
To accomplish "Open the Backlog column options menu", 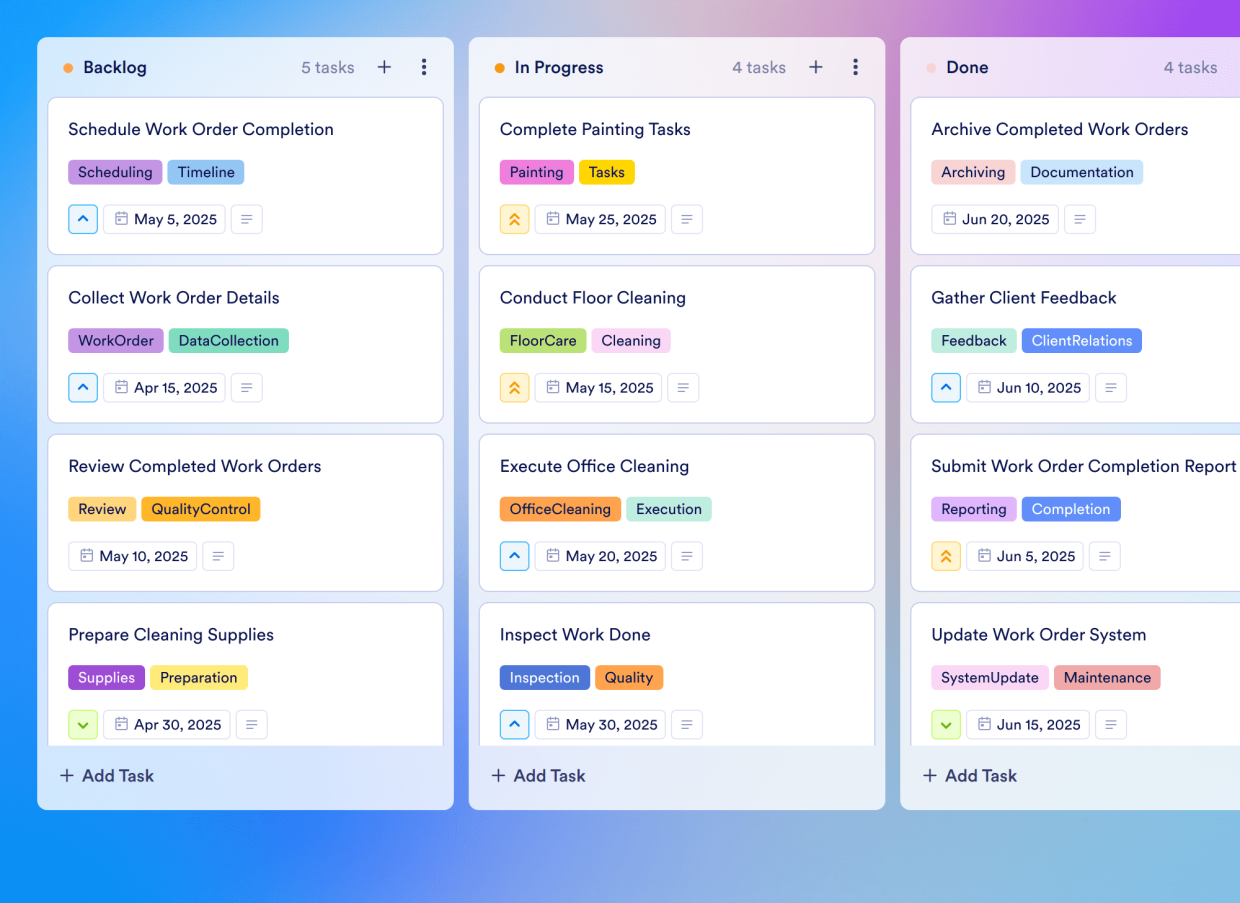I will coord(424,67).
